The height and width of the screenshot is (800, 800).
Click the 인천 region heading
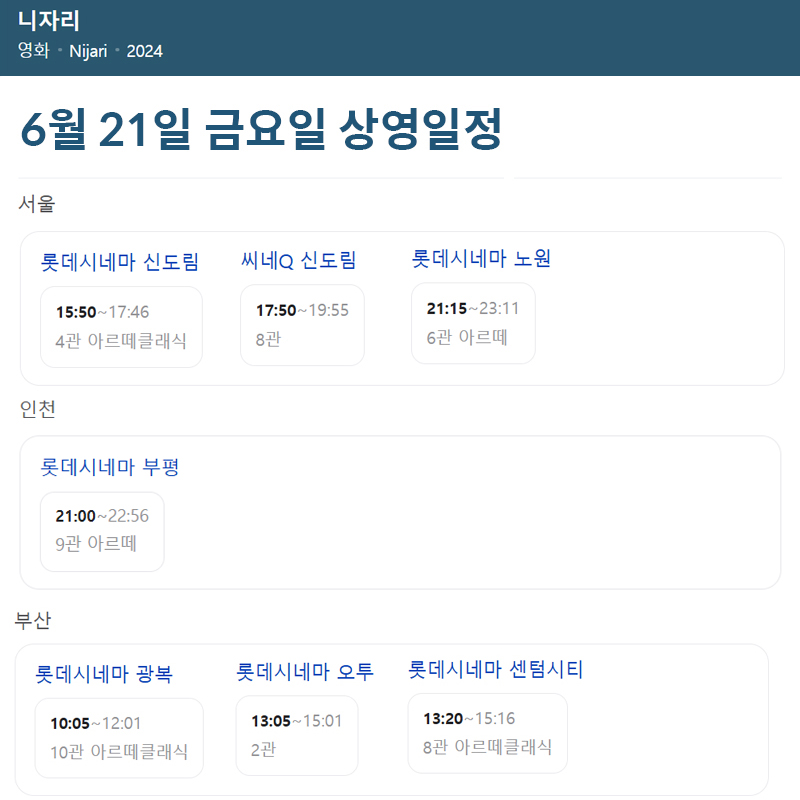click(x=37, y=409)
